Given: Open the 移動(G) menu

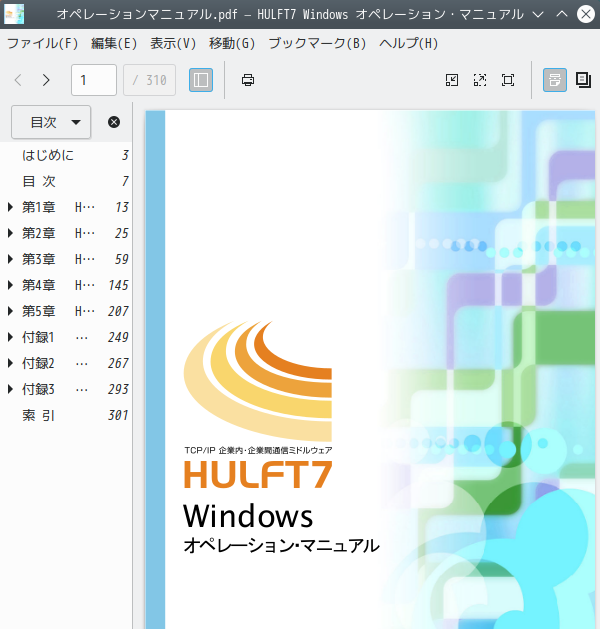Looking at the screenshot, I should click(232, 43).
